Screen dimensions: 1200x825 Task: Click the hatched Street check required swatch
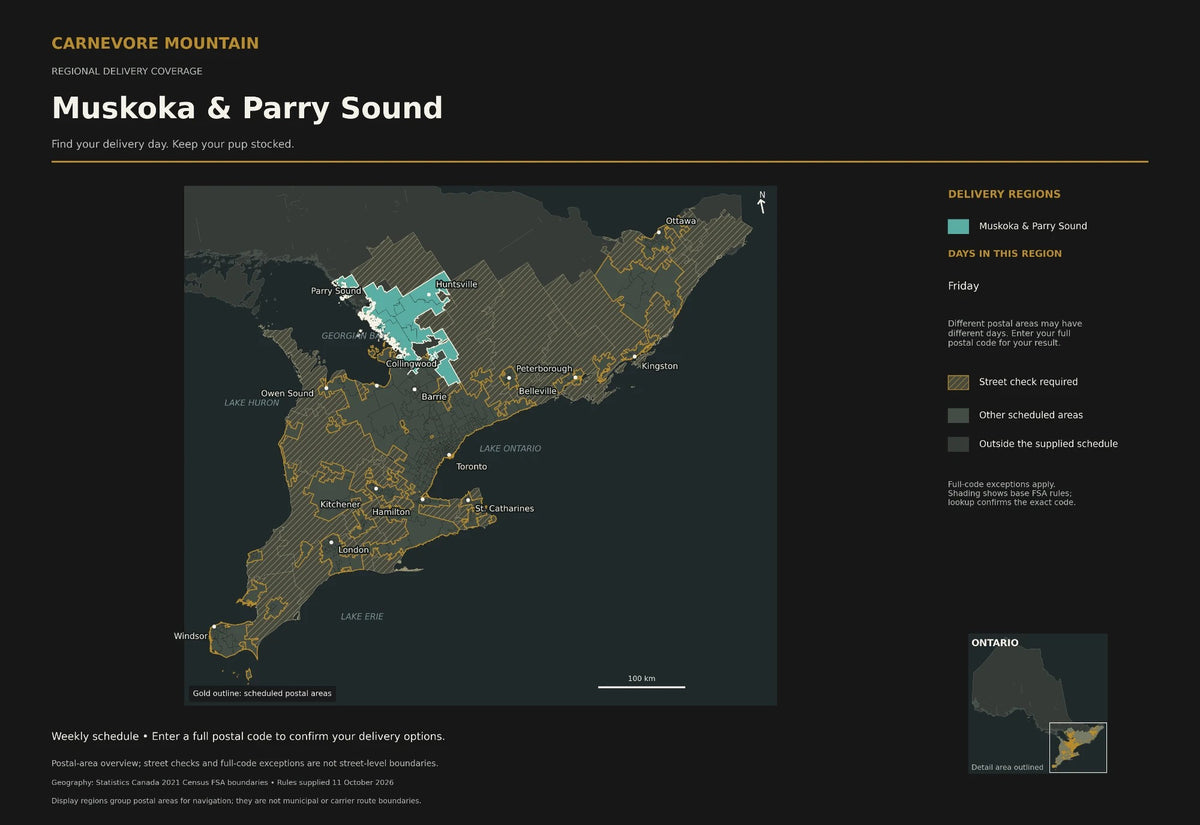click(958, 382)
